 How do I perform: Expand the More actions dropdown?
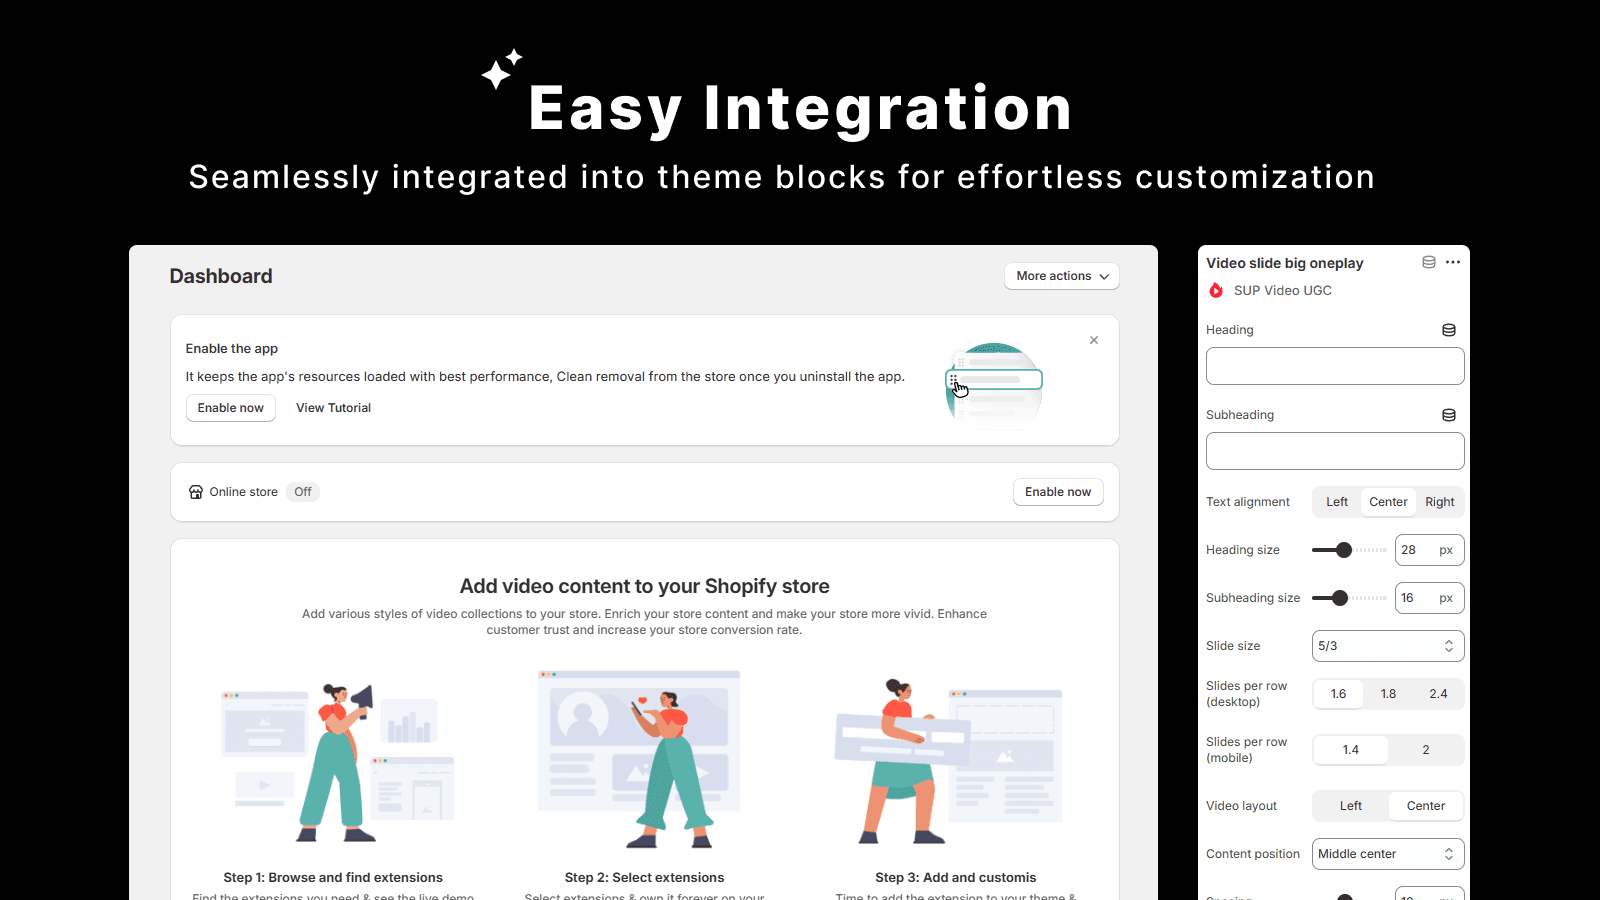coord(1061,276)
